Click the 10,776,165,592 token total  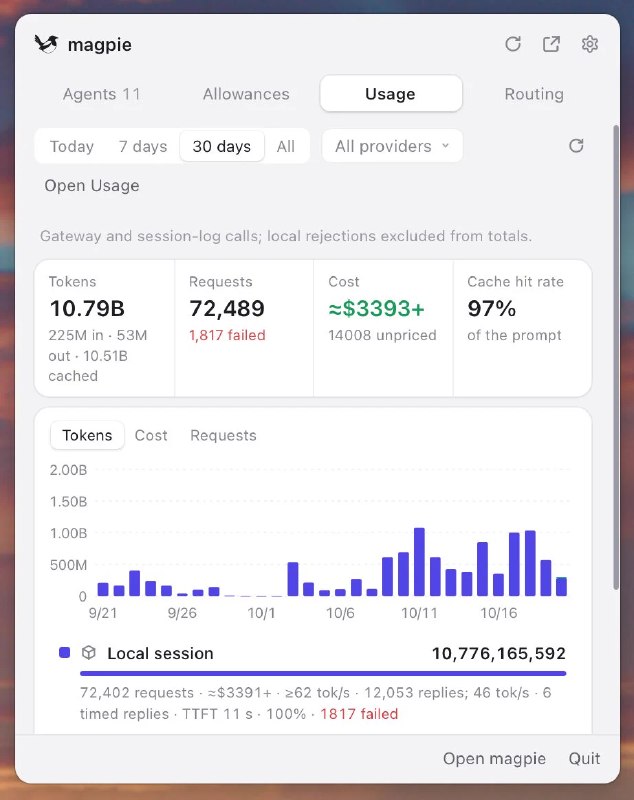coord(499,653)
